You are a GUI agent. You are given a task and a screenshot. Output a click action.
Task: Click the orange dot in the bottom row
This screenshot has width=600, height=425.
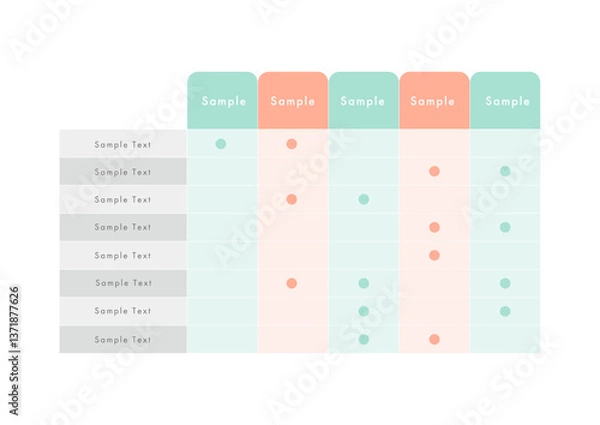[434, 339]
